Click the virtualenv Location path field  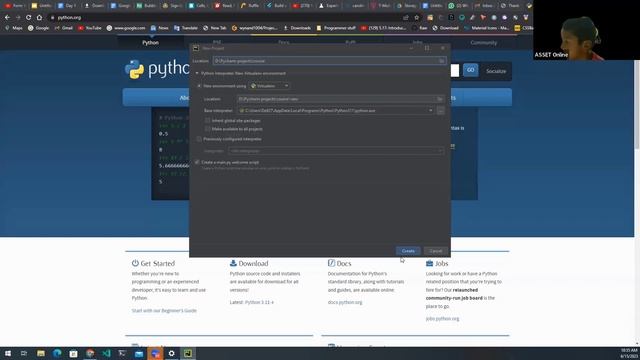pos(336,99)
